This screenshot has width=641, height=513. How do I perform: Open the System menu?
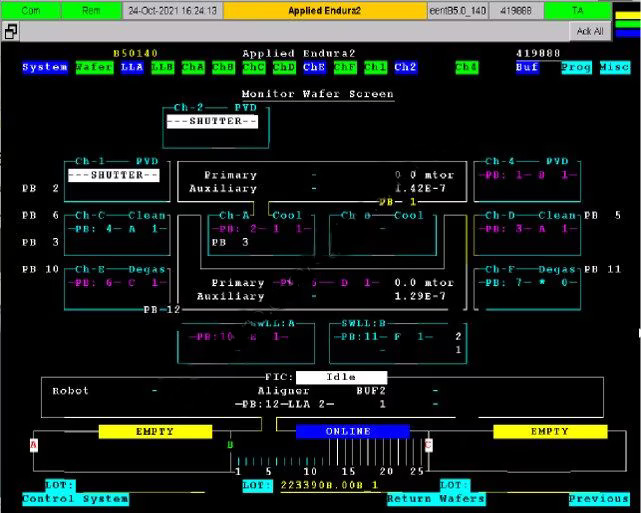[x=45, y=68]
